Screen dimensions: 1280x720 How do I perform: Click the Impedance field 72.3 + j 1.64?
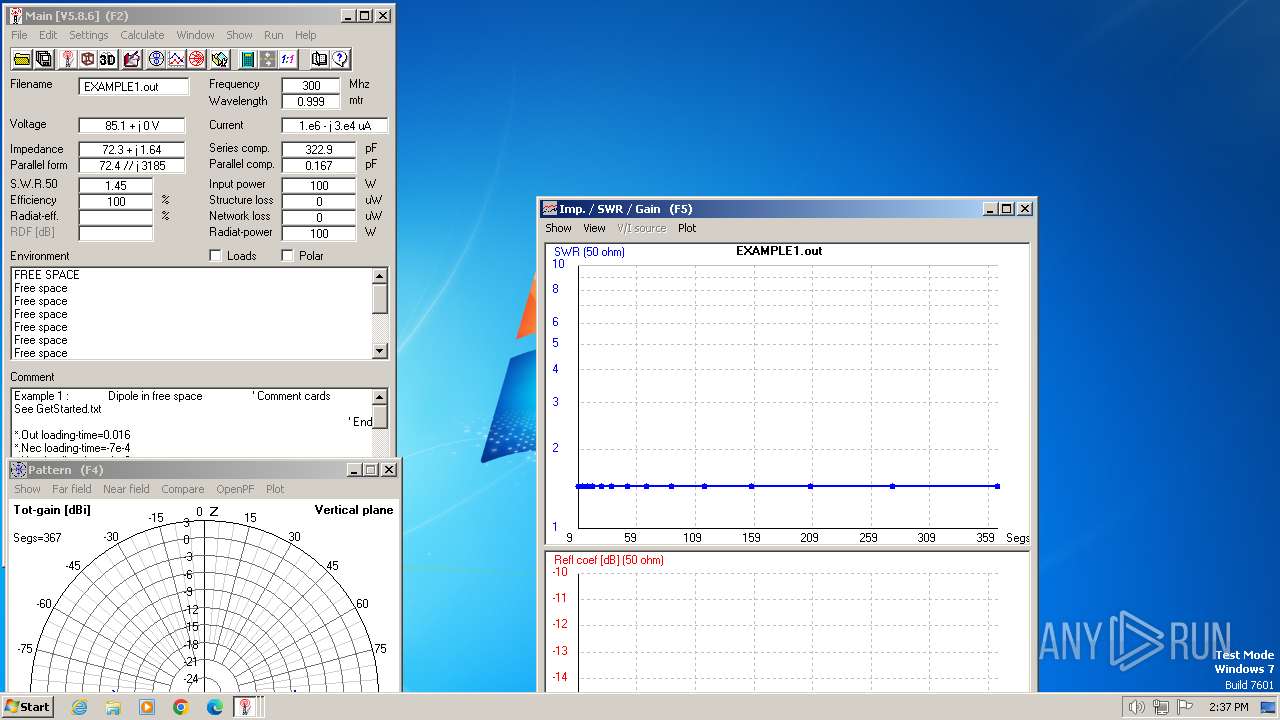pos(134,150)
